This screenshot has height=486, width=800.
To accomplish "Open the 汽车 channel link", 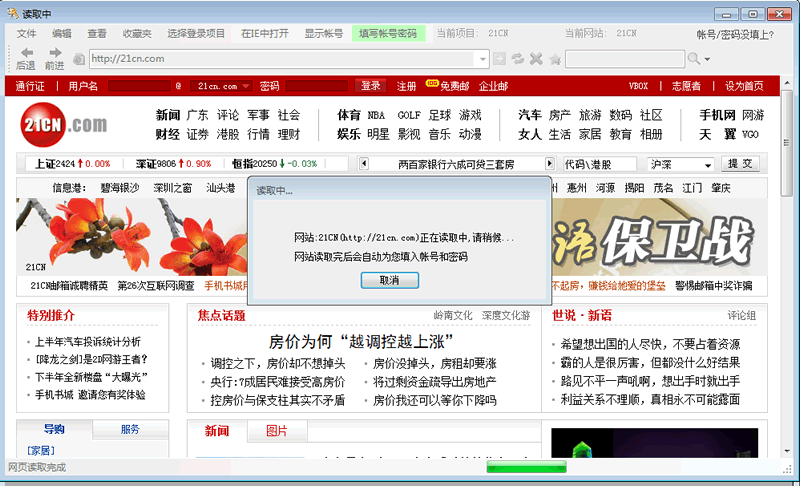I will point(530,115).
